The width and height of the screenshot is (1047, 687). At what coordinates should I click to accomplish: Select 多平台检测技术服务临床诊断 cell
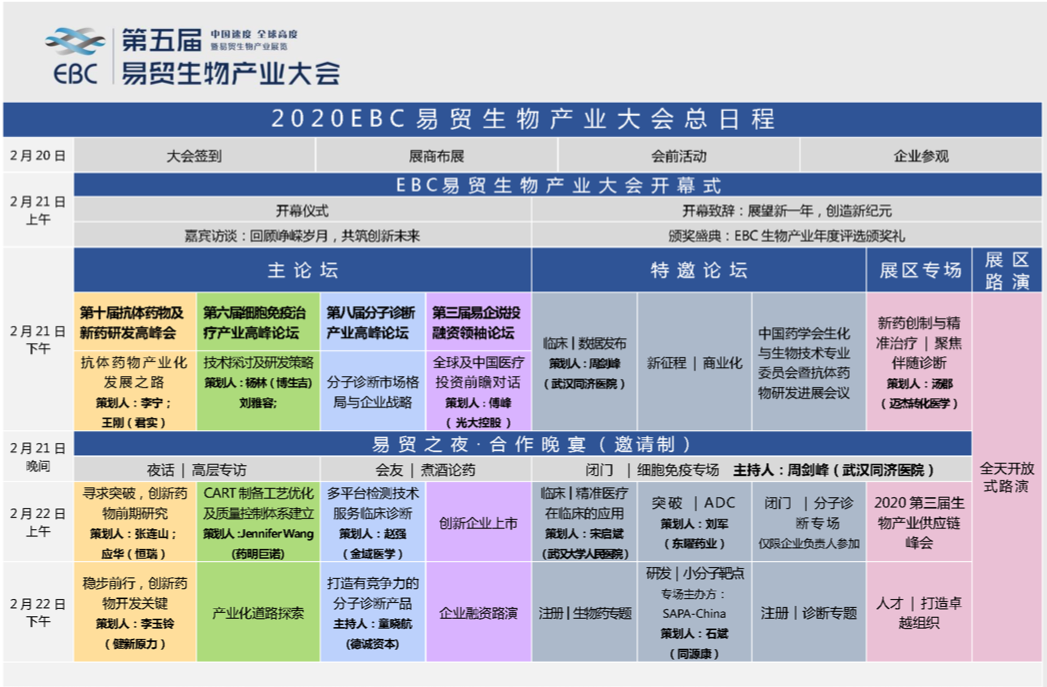point(373,521)
